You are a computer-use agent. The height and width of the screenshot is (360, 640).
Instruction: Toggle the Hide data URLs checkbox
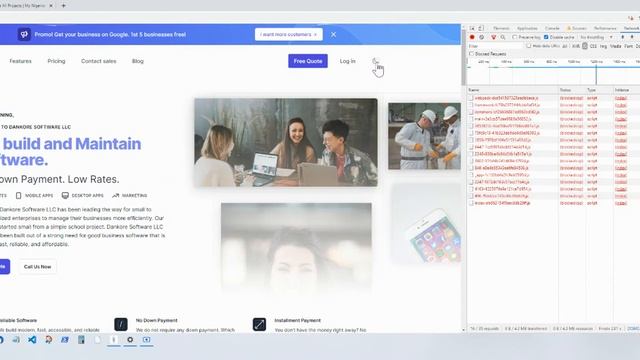(x=529, y=46)
